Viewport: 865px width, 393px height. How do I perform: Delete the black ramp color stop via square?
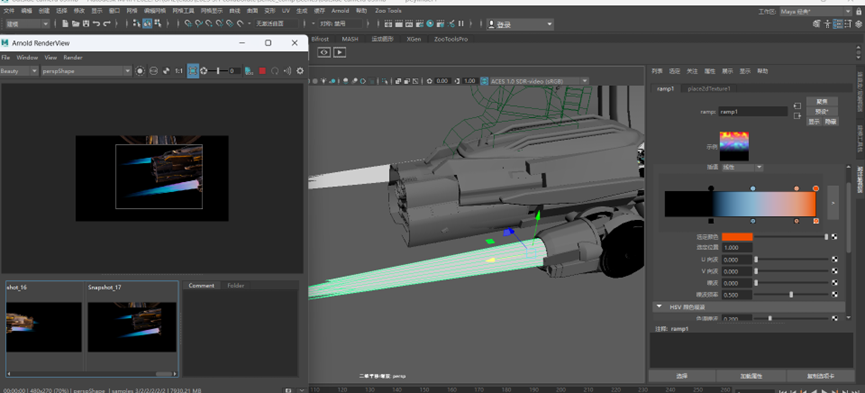(x=711, y=221)
